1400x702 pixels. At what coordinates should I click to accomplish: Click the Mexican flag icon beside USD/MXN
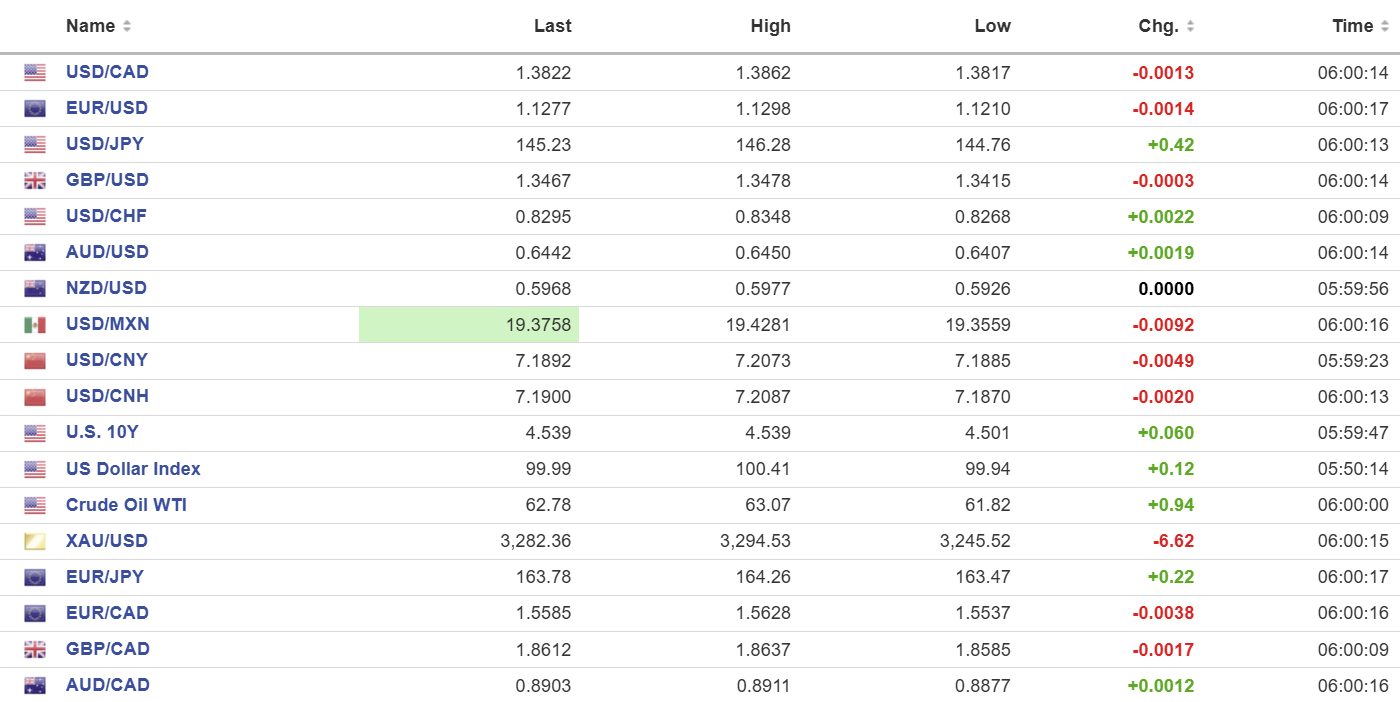pos(35,324)
